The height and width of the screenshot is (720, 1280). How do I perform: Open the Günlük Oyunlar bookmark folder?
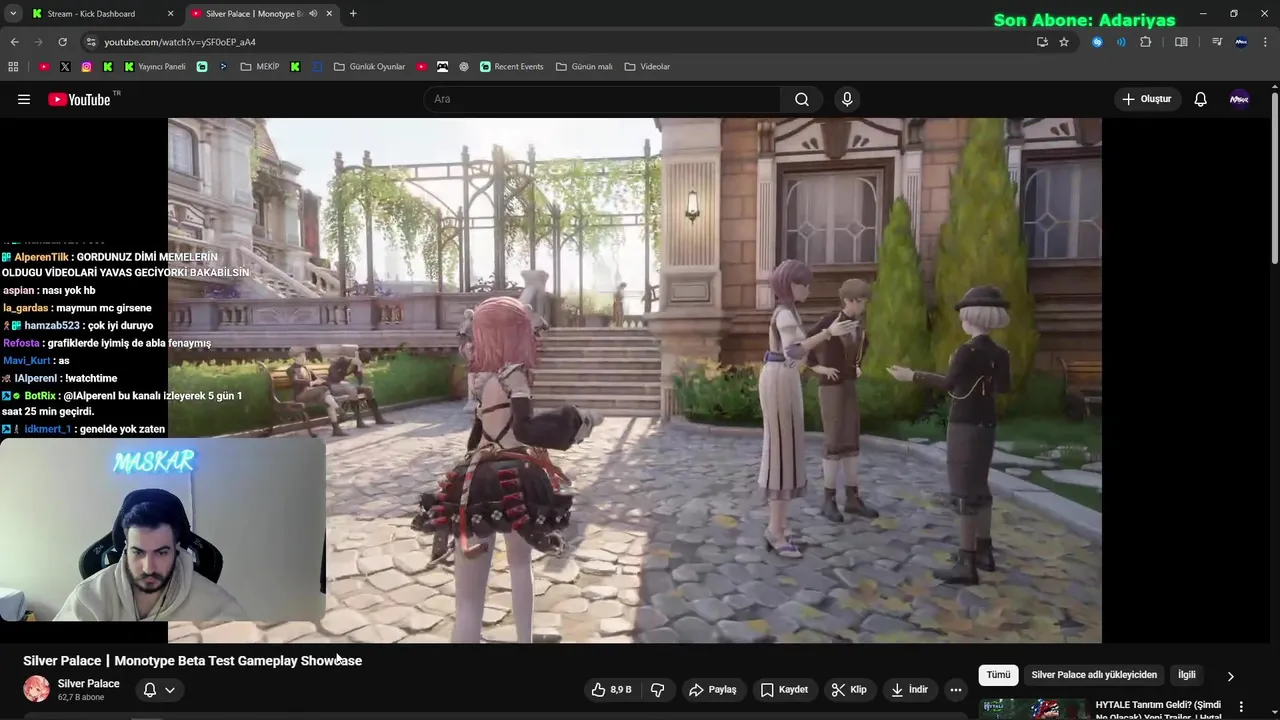(370, 67)
